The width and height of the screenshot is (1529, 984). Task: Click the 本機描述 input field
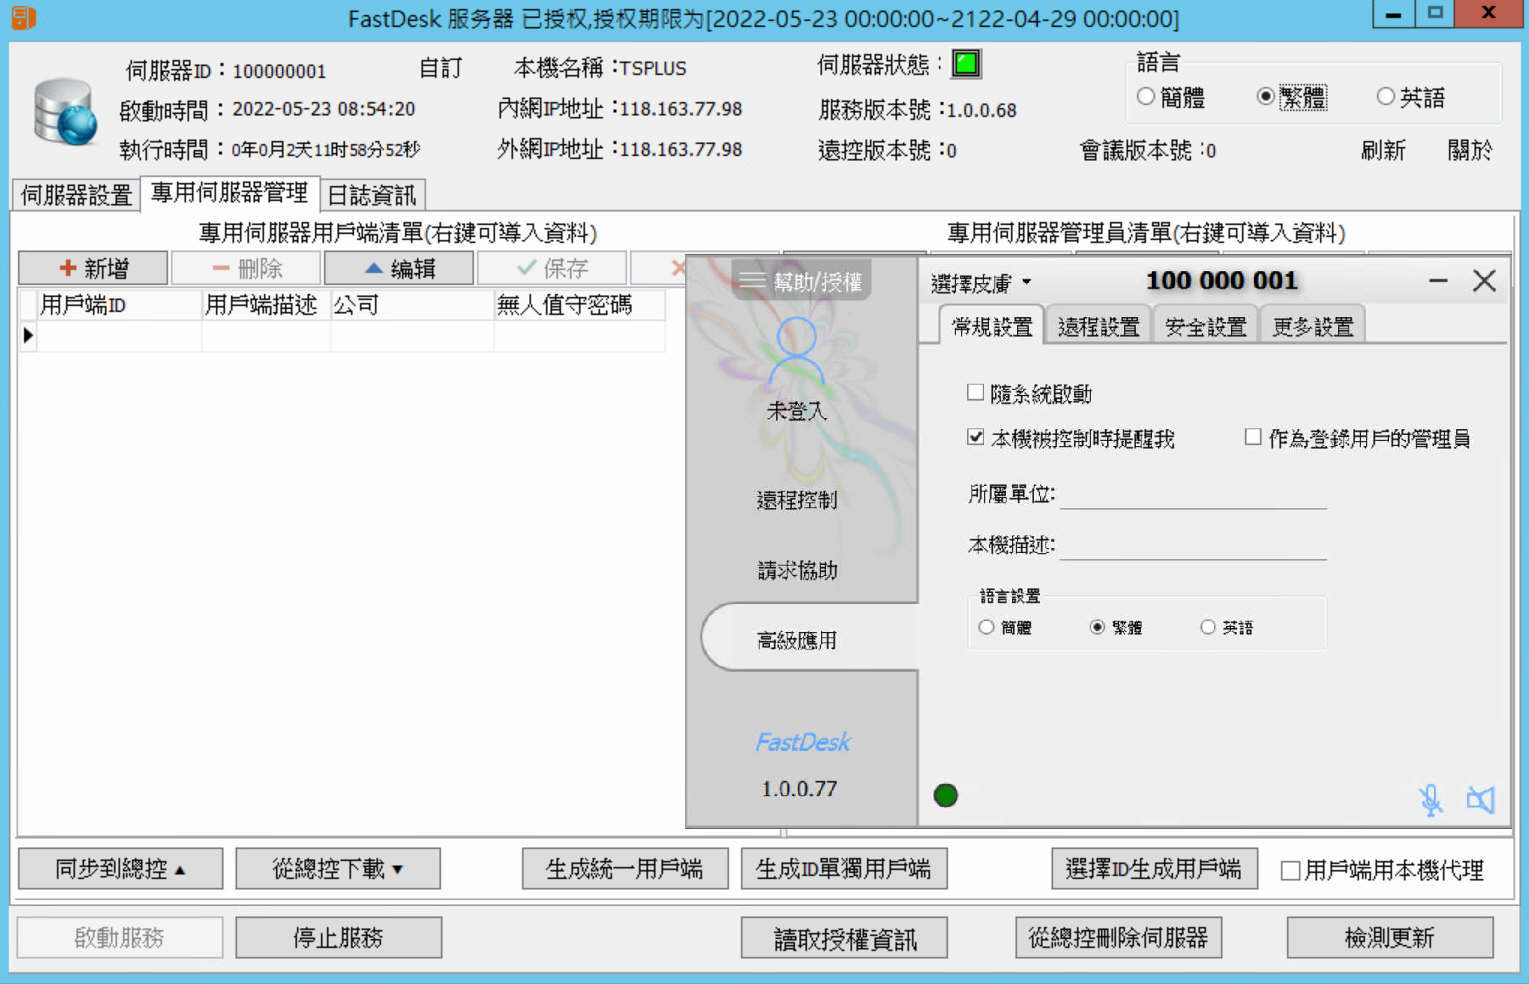[1193, 545]
